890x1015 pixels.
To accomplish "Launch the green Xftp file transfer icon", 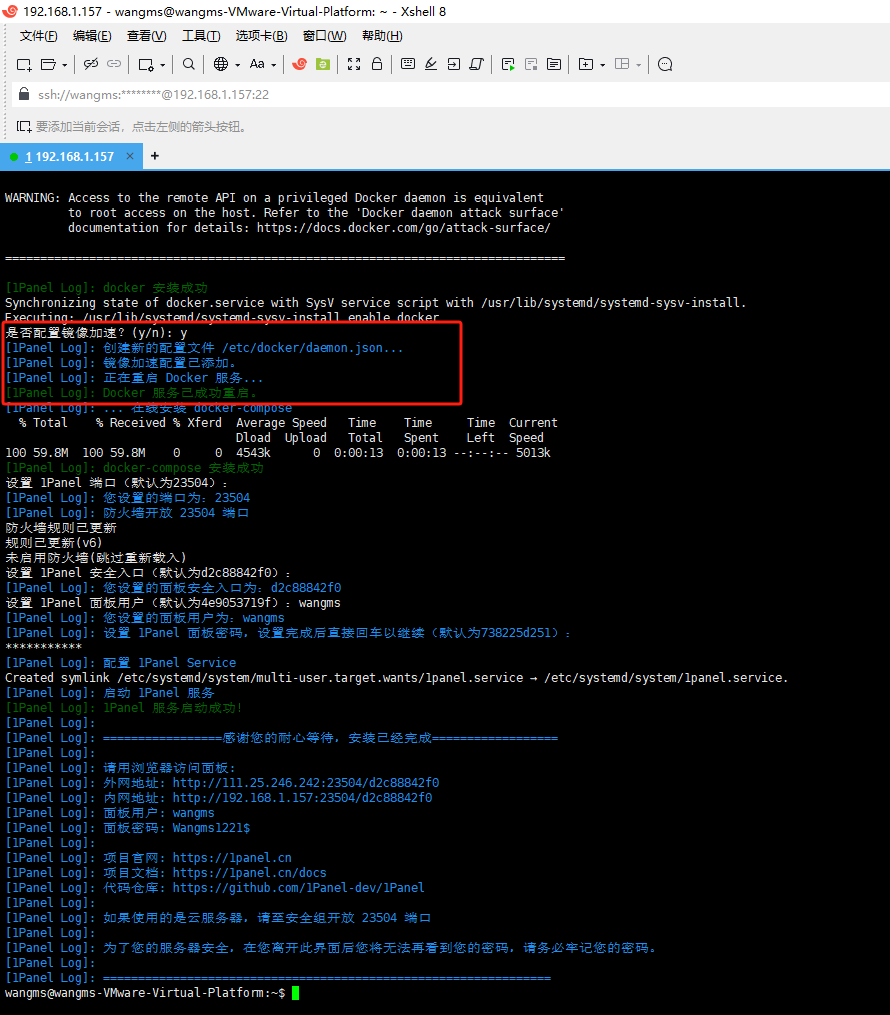I will coord(323,63).
